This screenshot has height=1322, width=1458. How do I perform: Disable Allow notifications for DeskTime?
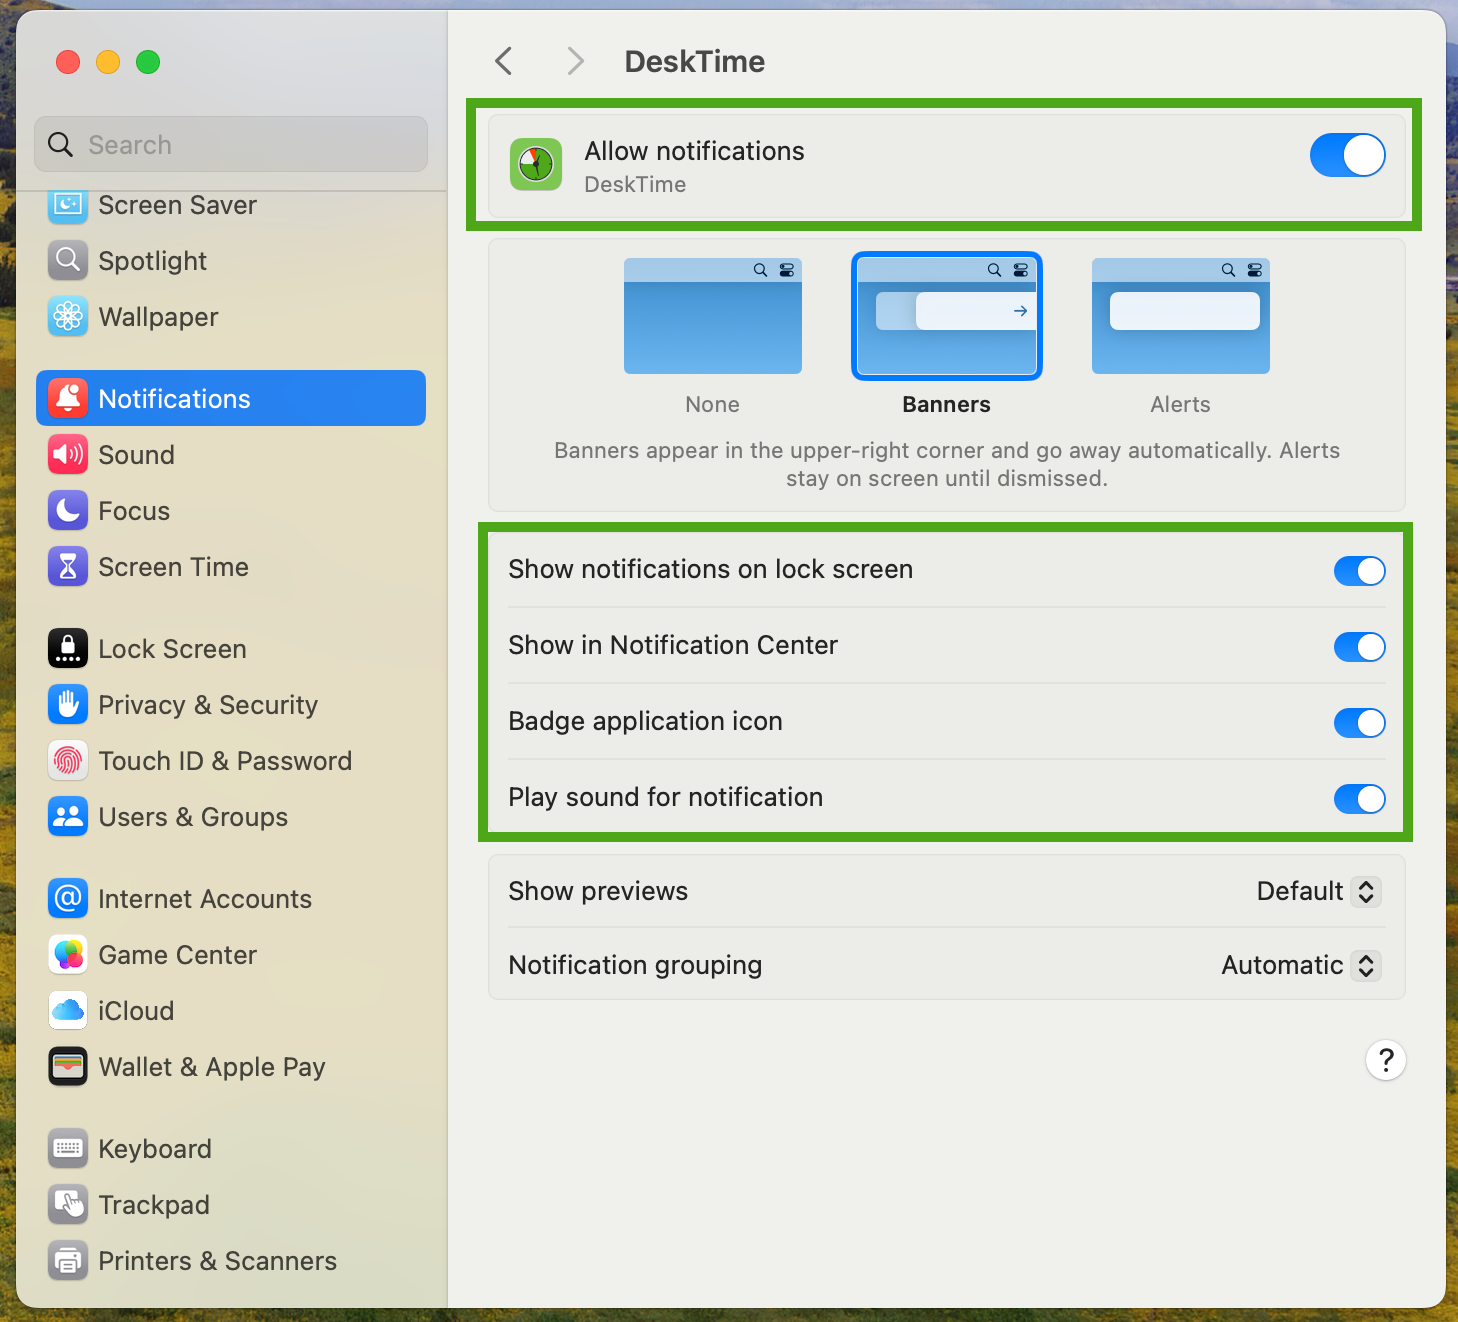1347,156
